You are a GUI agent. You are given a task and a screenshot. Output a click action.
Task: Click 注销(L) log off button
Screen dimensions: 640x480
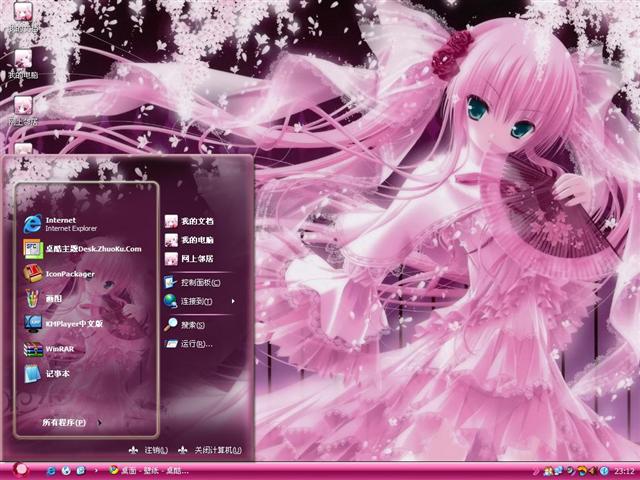click(x=148, y=450)
